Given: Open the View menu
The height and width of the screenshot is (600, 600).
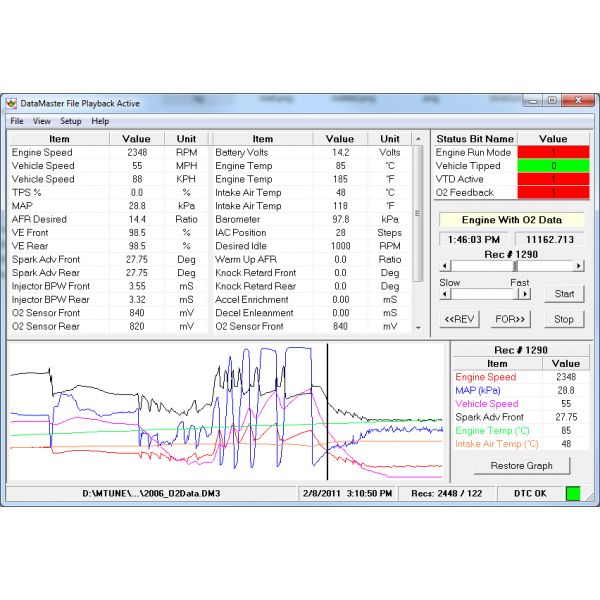Looking at the screenshot, I should pyautogui.click(x=42, y=121).
